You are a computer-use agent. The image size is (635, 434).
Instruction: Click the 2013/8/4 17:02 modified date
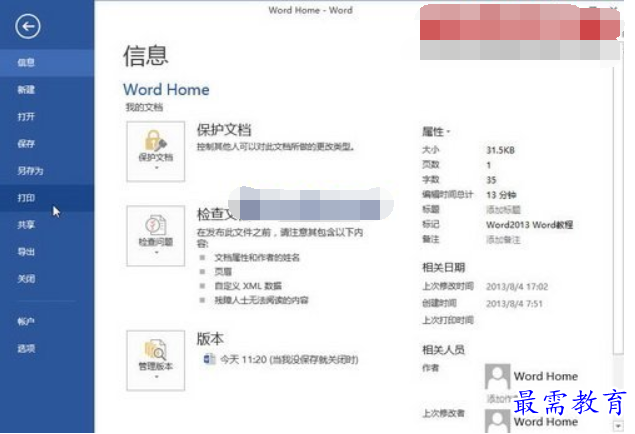pos(517,287)
